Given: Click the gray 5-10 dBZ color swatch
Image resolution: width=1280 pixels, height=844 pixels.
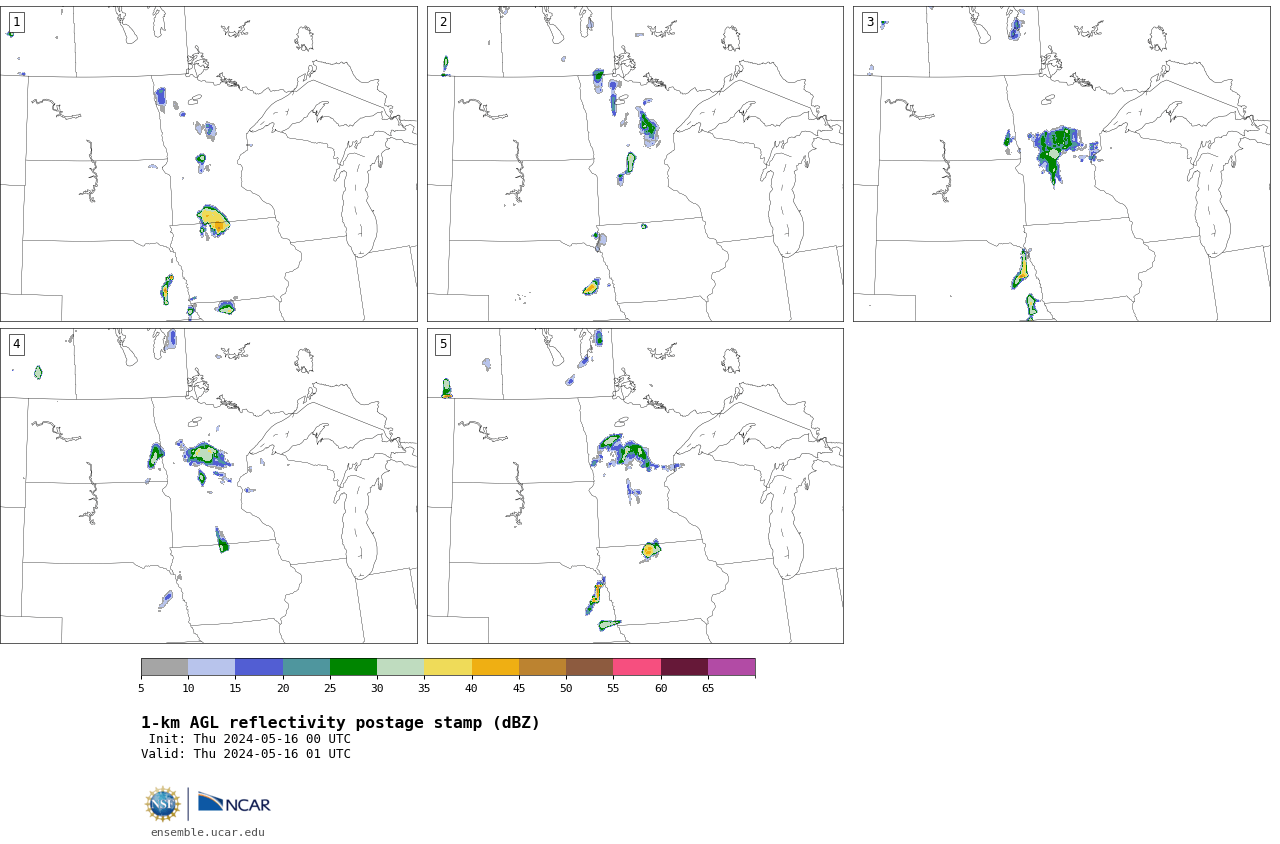Looking at the screenshot, I should tap(165, 667).
